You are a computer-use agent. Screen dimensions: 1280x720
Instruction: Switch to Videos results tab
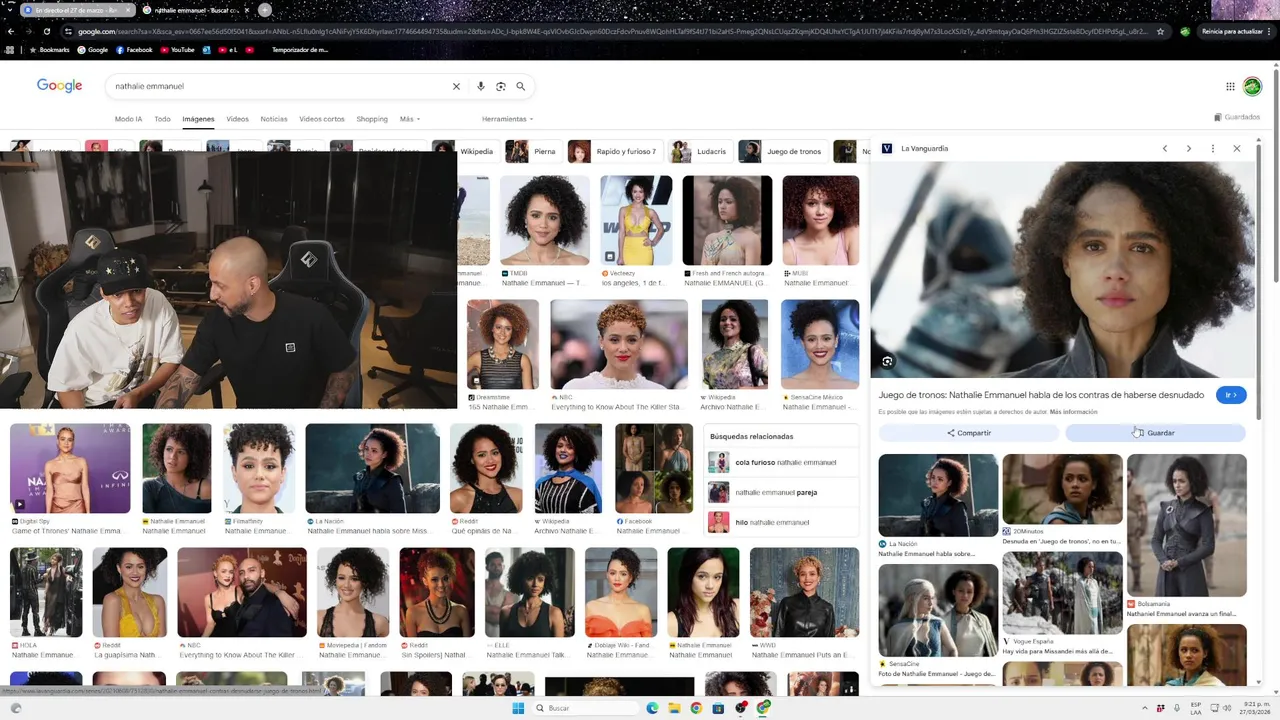237,119
